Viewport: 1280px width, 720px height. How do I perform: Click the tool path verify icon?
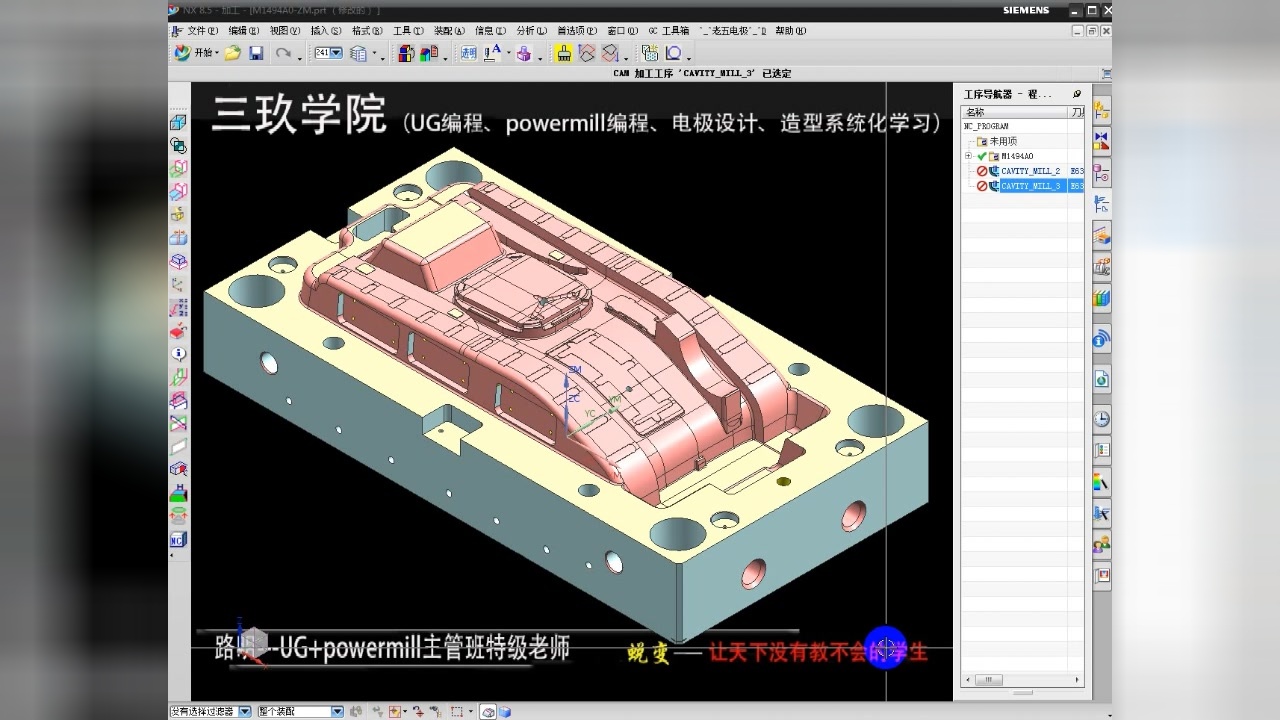click(x=587, y=53)
